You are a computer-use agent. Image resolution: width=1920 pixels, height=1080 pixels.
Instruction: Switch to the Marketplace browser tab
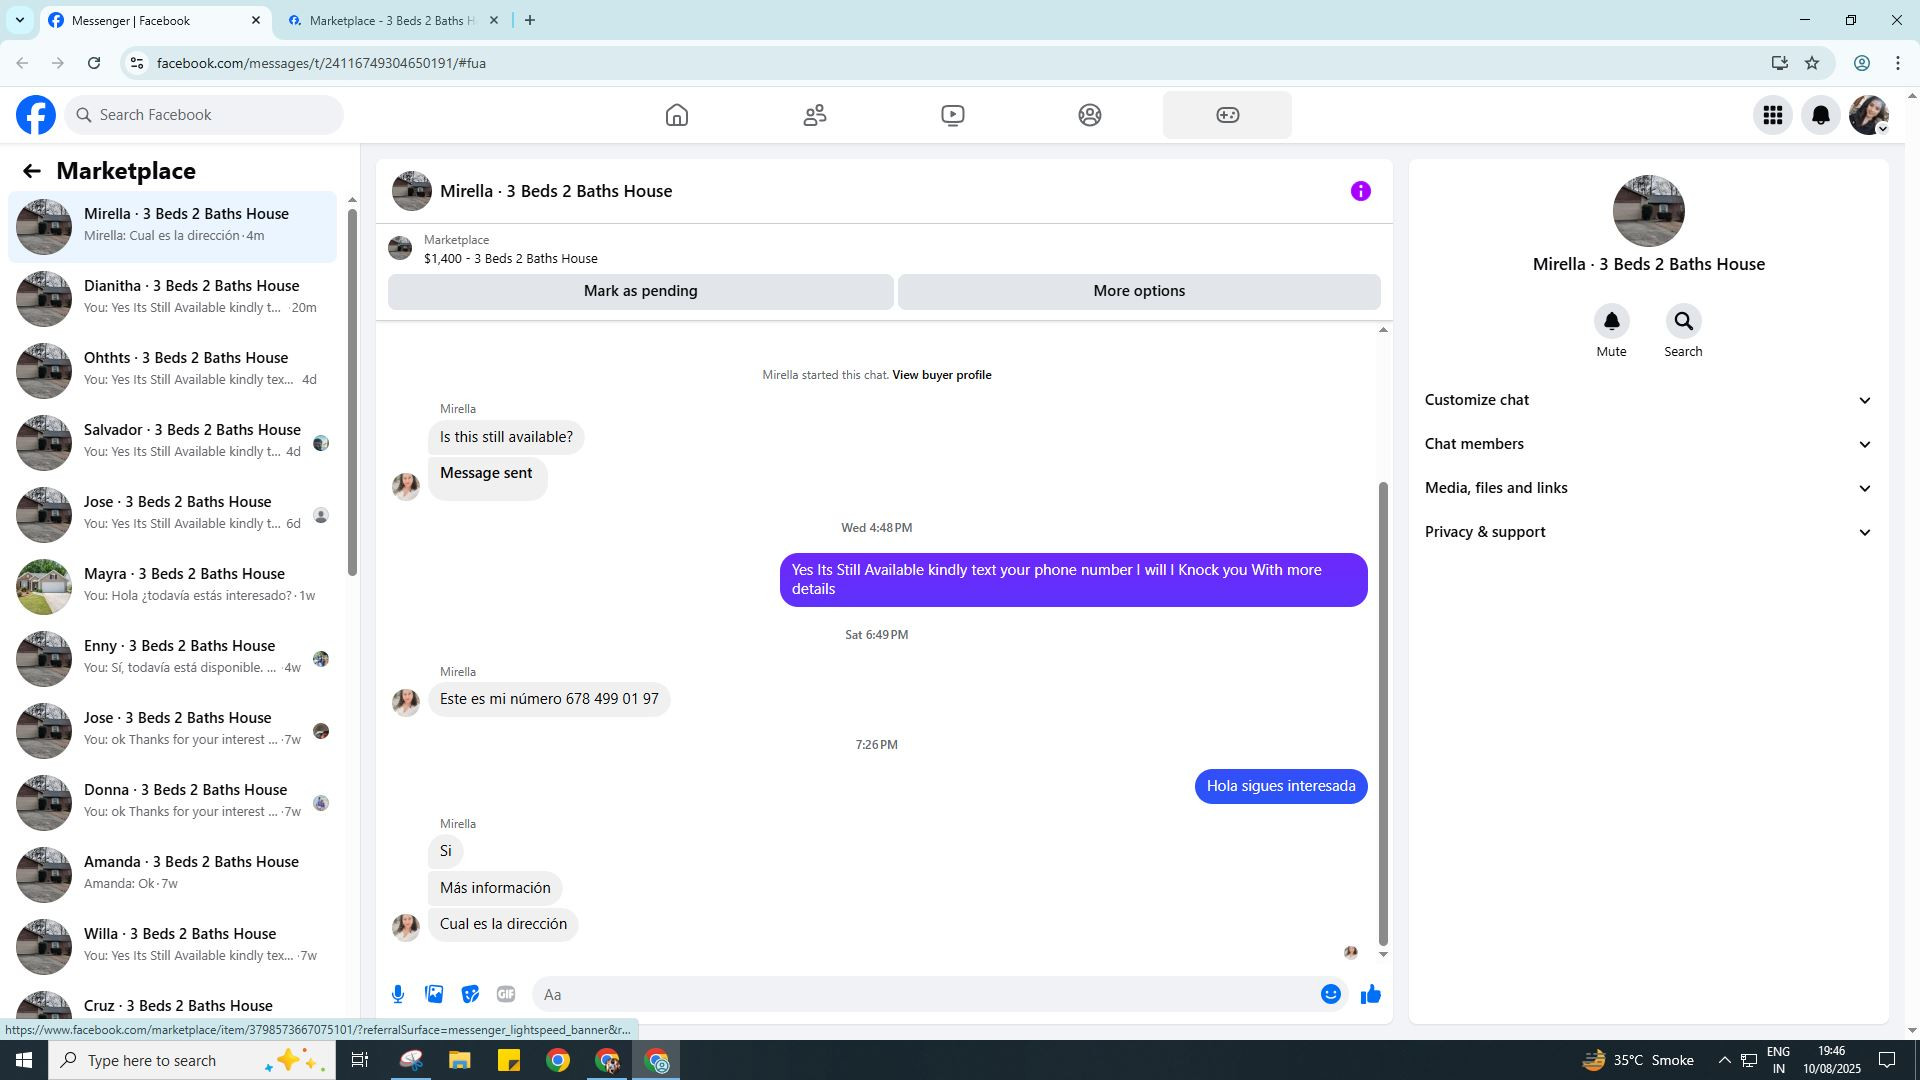[392, 20]
